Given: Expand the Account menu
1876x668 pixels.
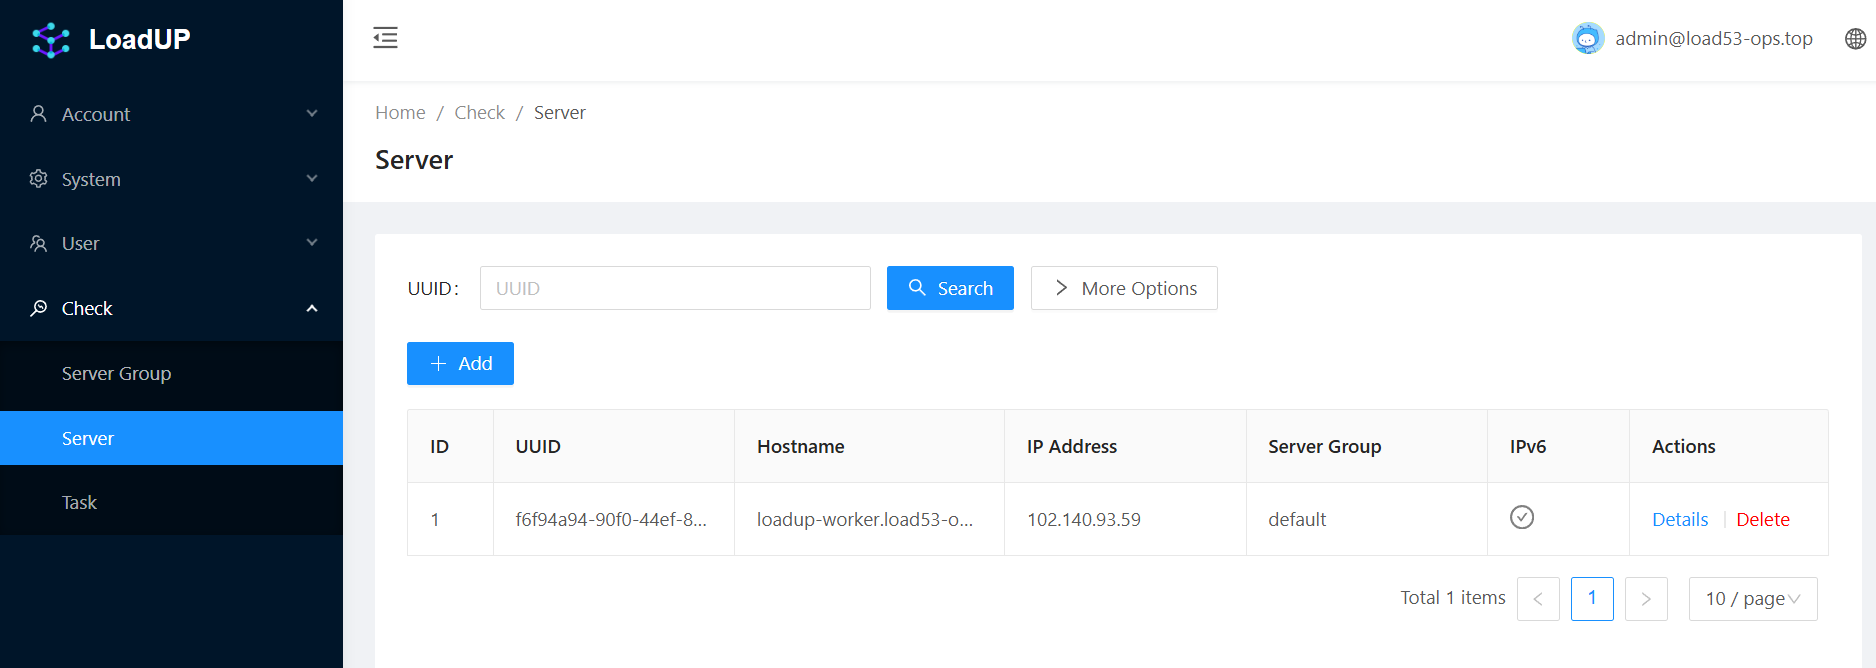Looking at the screenshot, I should [x=171, y=114].
